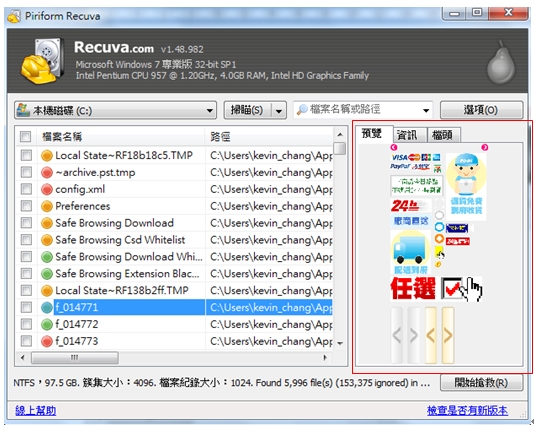
Task: Click the Piriform Recuva title bar icon
Action: [14, 16]
